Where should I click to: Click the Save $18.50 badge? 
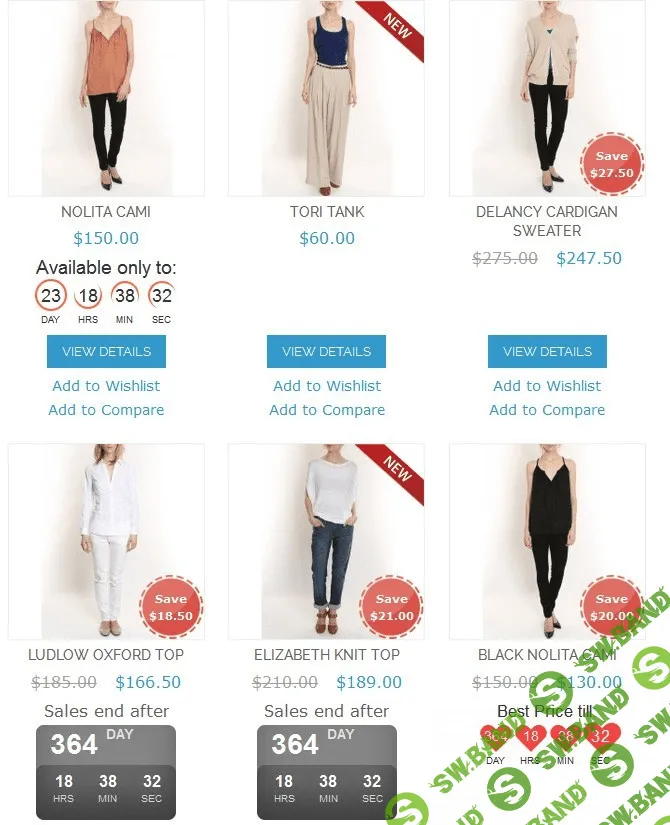(x=171, y=607)
